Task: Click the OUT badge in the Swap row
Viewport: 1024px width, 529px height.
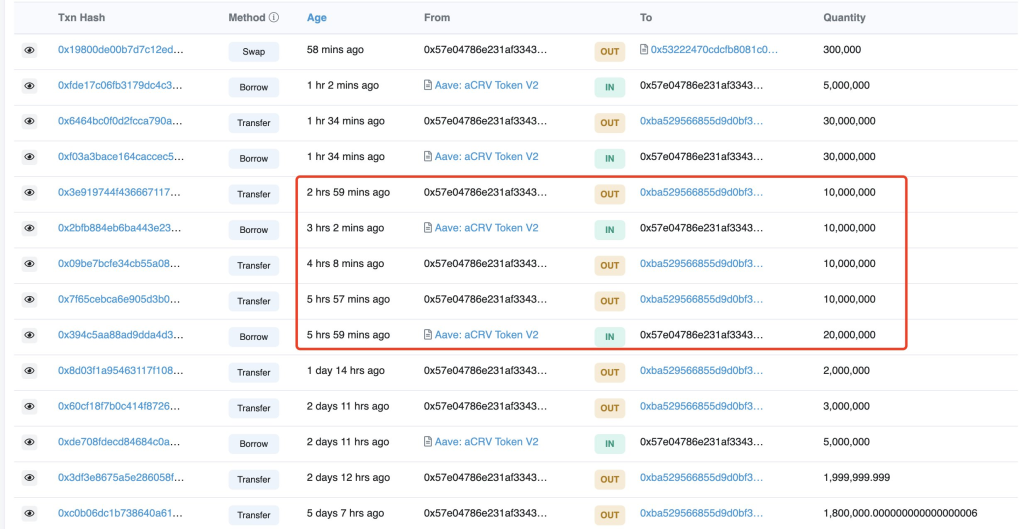Action: tap(609, 52)
